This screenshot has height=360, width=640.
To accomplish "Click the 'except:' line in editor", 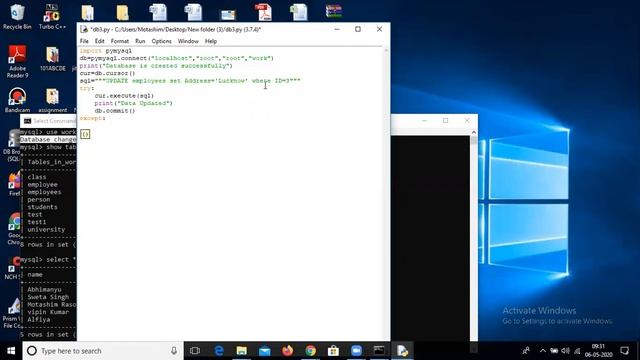I will [92, 118].
